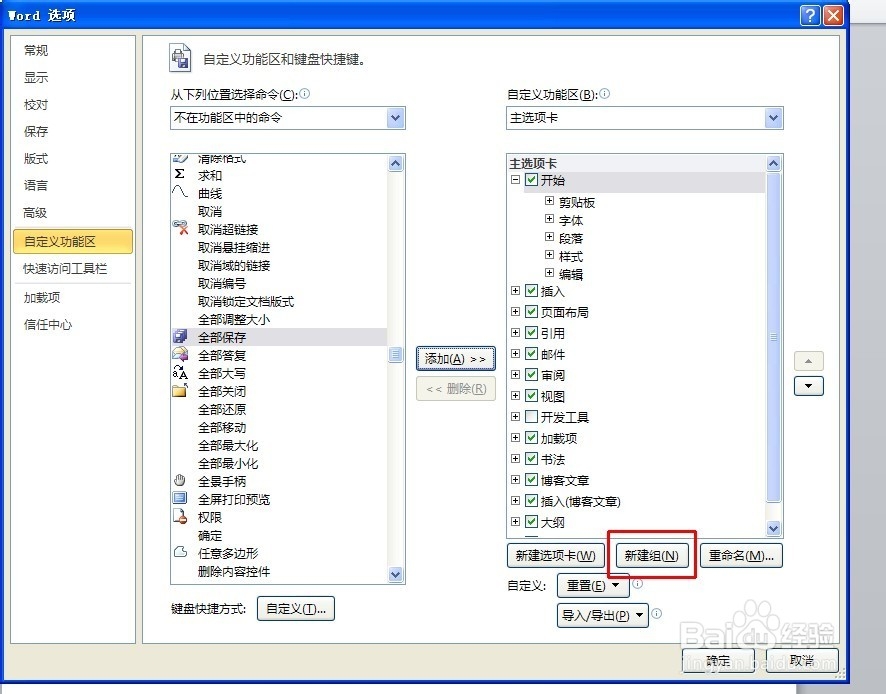Open the 不在功能区中的命令 dropdown
The image size is (886, 694).
pos(396,118)
